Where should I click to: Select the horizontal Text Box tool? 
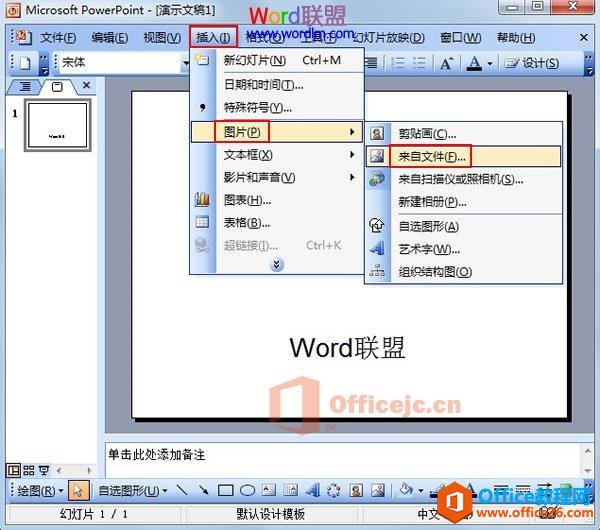click(269, 490)
